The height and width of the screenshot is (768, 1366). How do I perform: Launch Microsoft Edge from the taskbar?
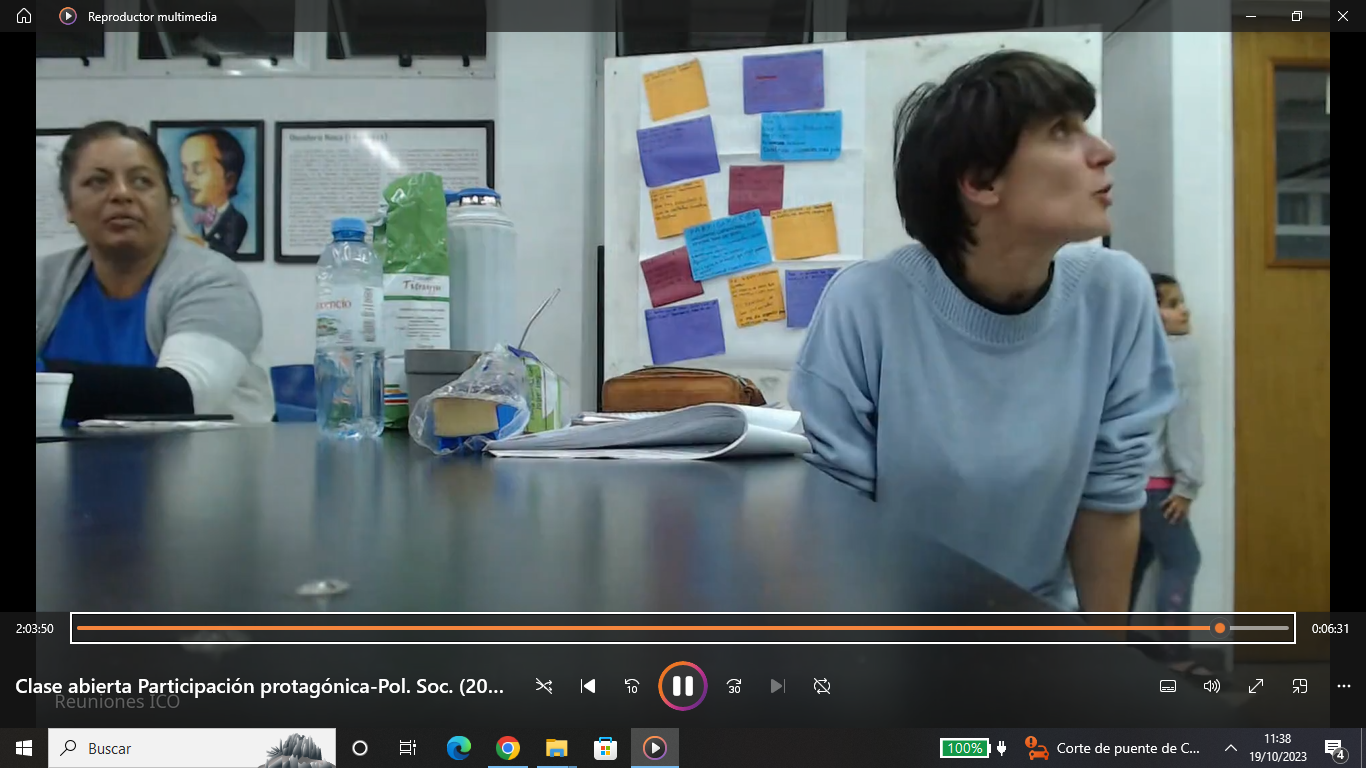(459, 748)
